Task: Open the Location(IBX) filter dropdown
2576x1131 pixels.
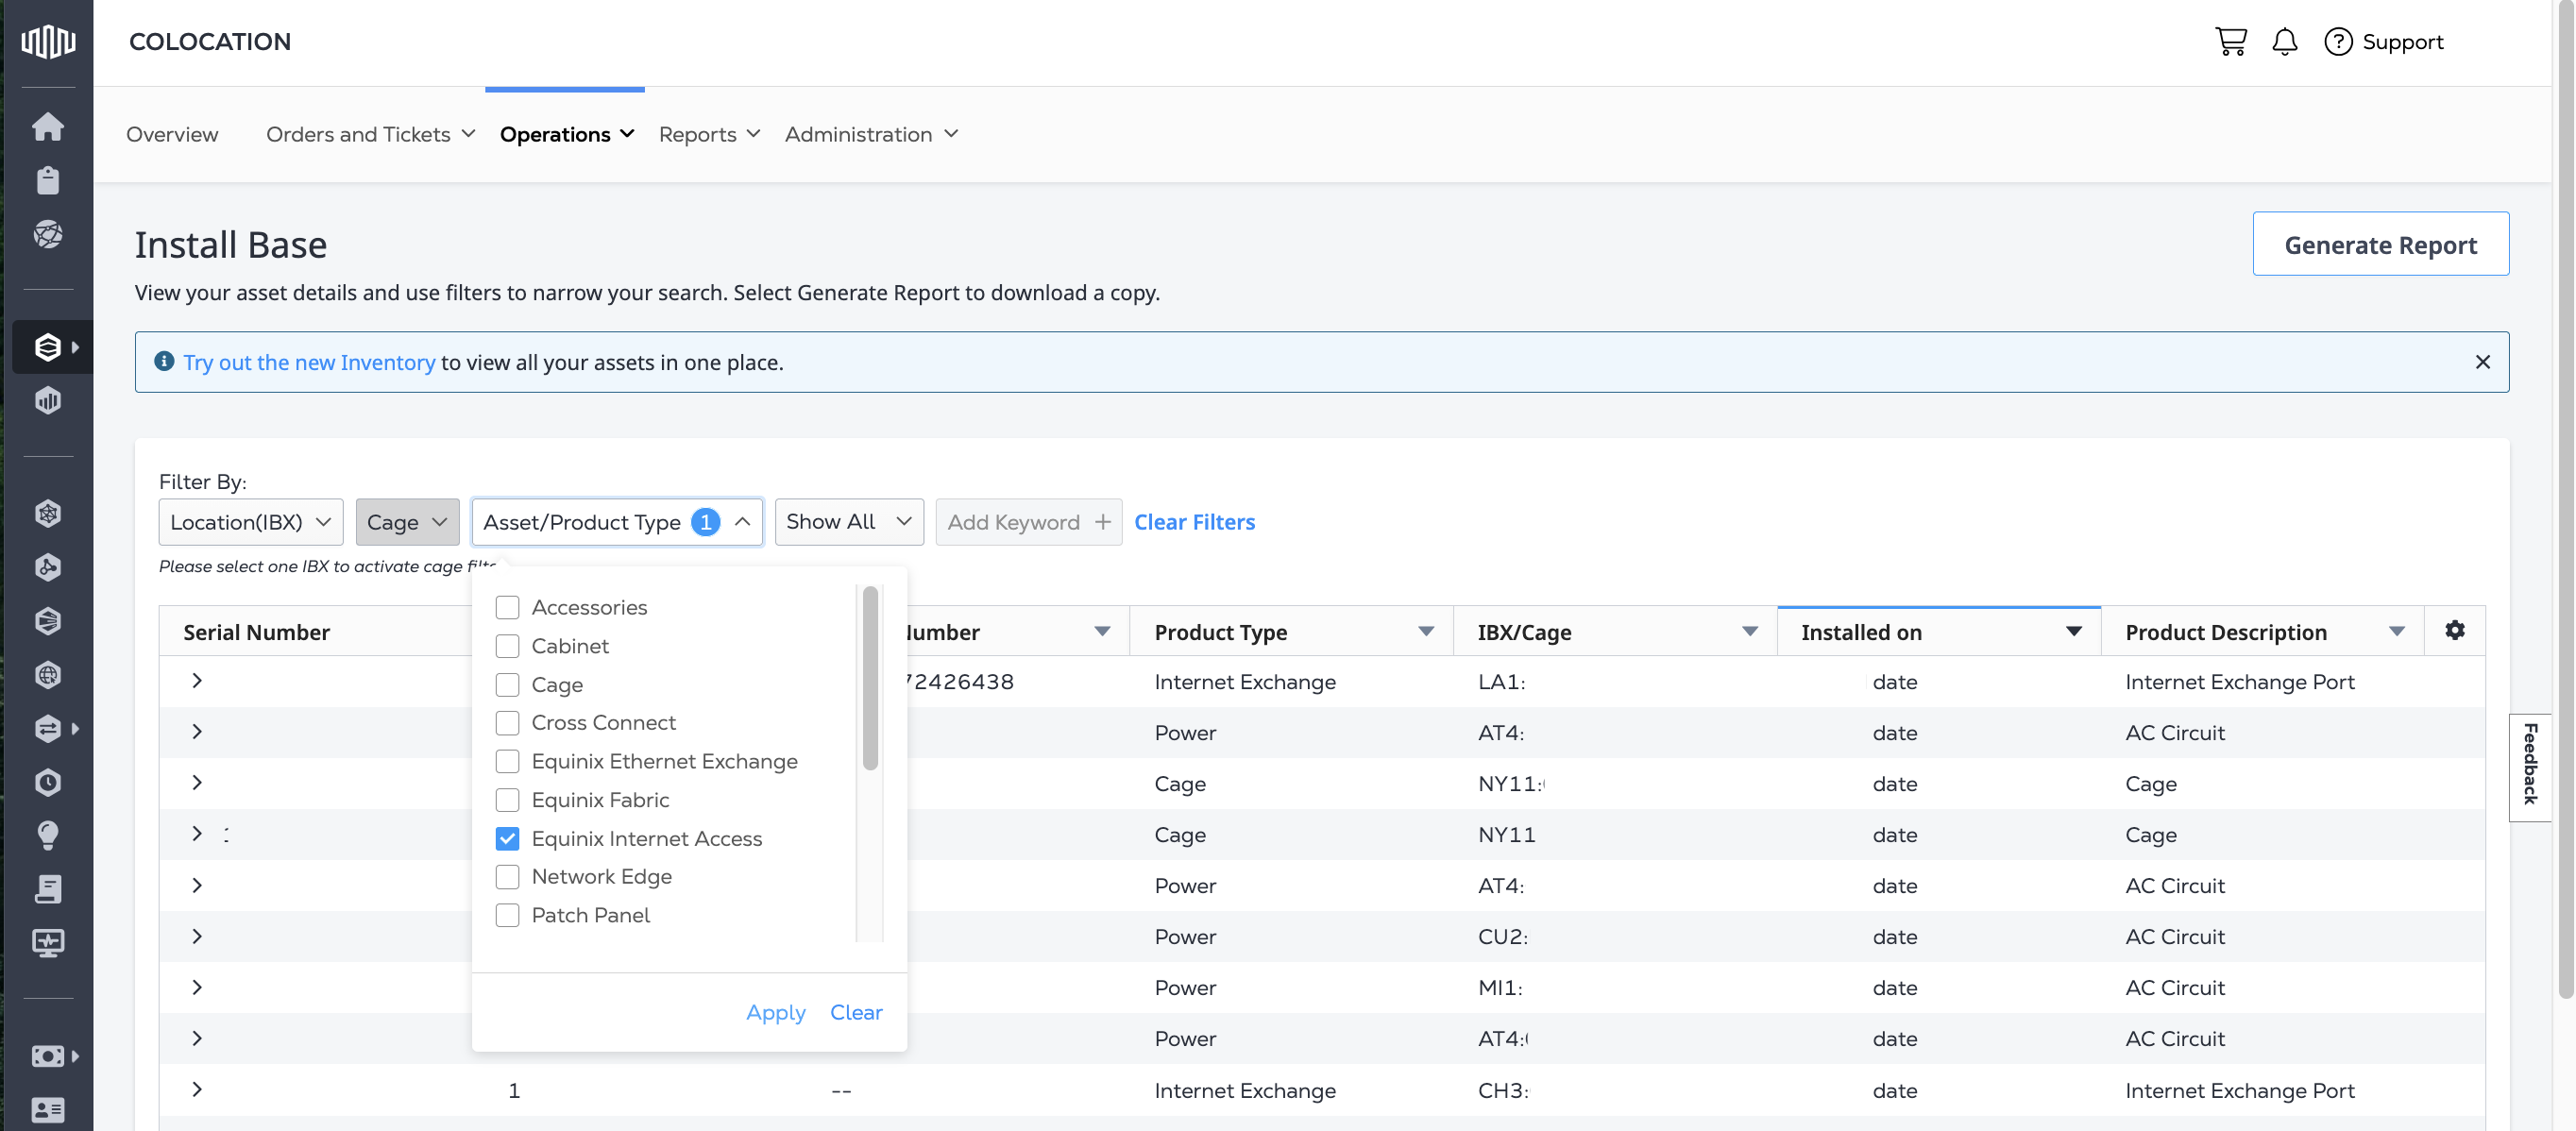Action: [250, 522]
